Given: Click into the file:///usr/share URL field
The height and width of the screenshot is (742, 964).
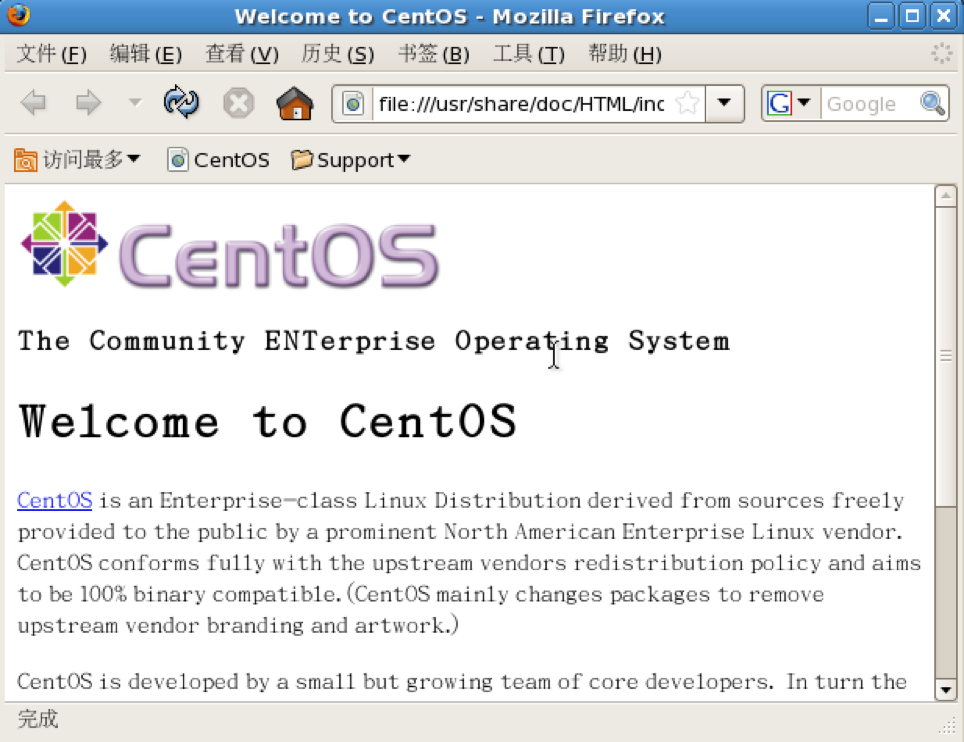Looking at the screenshot, I should 522,104.
